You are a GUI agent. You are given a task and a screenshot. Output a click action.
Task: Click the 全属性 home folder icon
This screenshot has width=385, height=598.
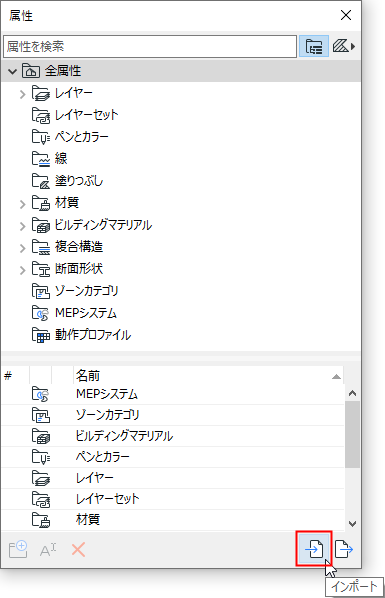click(x=31, y=71)
